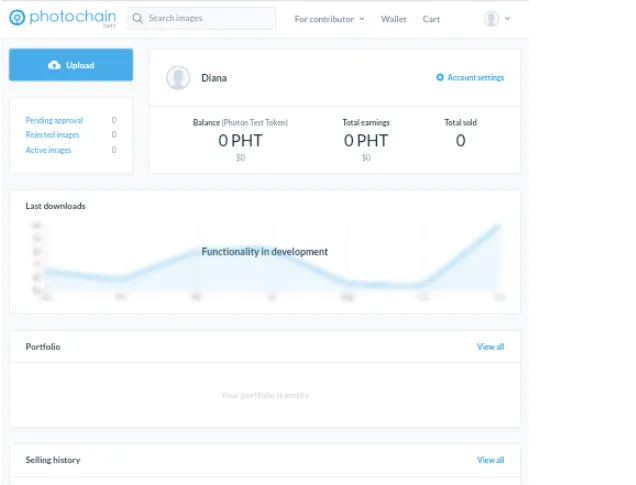The width and height of the screenshot is (636, 485).
Task: Click Your portfolio is empty message
Action: (x=265, y=395)
